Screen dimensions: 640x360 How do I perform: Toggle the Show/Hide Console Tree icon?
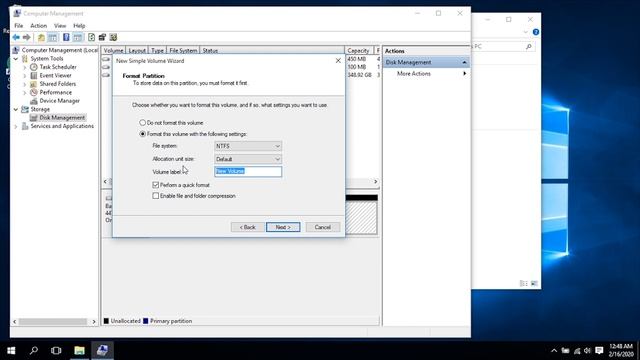click(53, 38)
